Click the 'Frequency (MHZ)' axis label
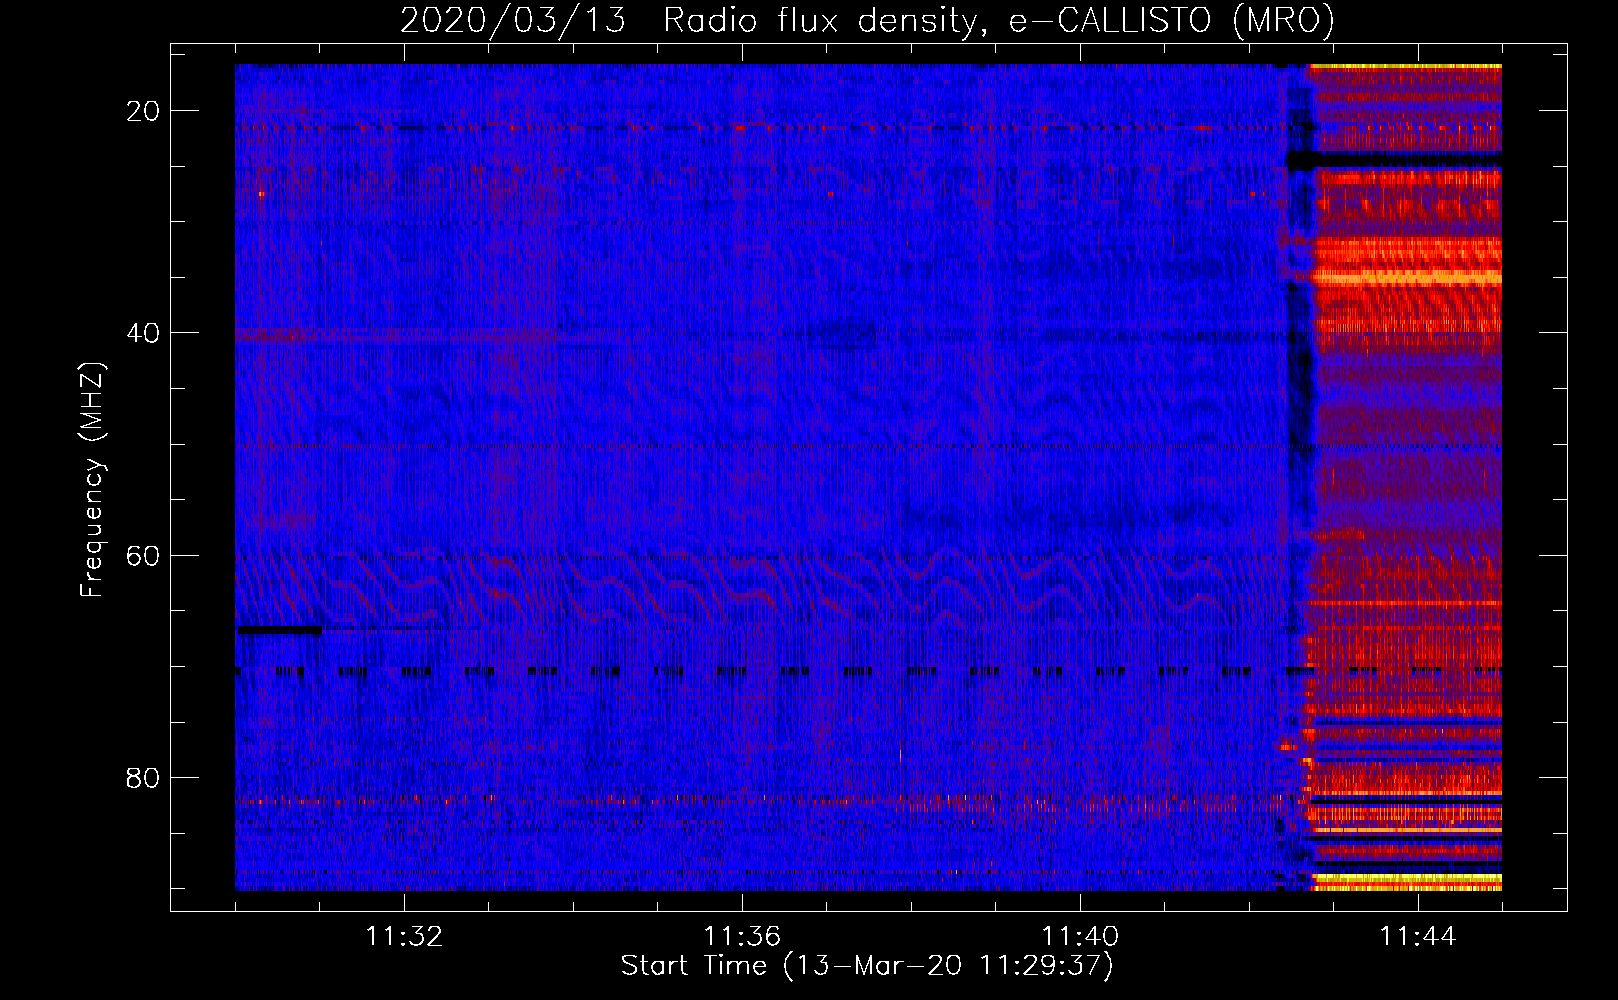Screen dimensions: 1618x1000 click(x=91, y=480)
